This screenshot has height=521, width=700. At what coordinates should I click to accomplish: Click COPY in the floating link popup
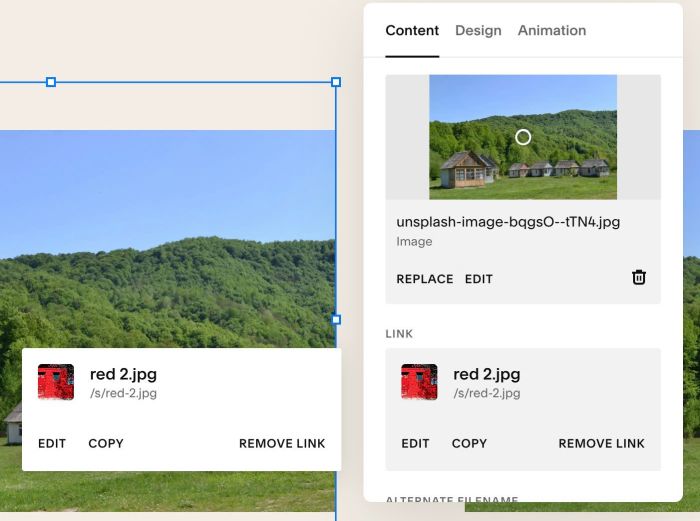coord(106,443)
